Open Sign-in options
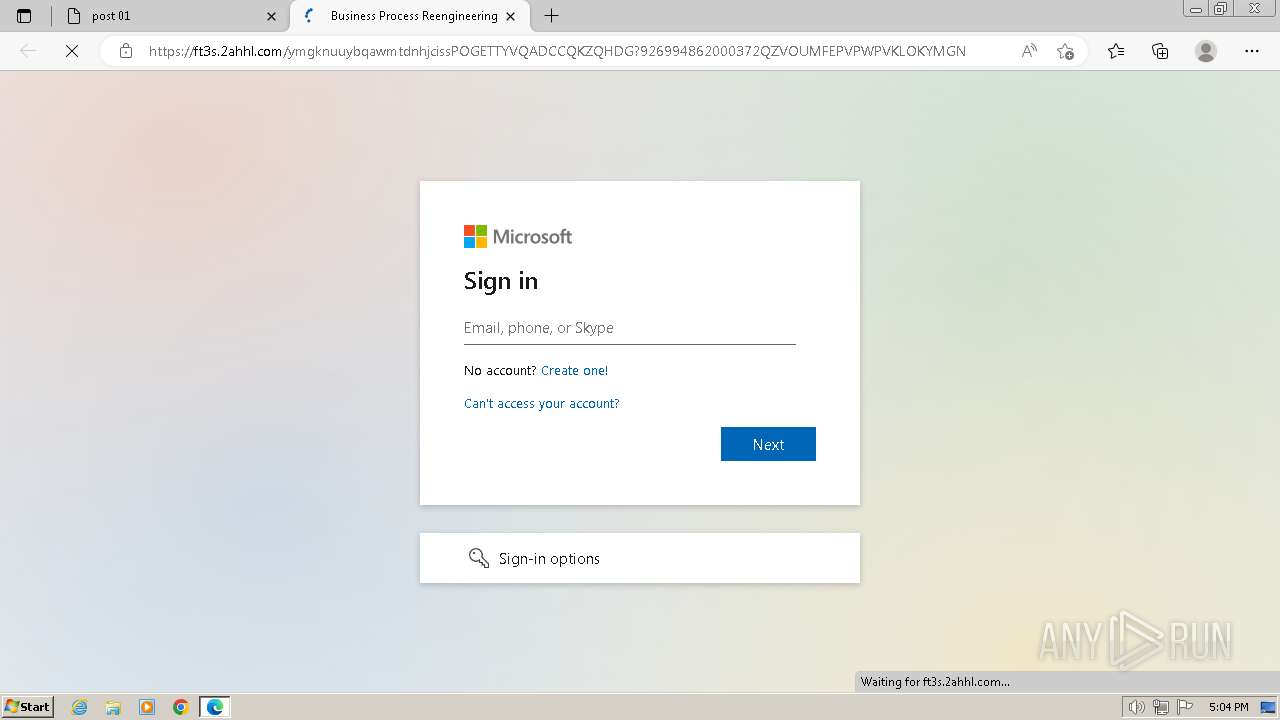The width and height of the screenshot is (1280, 720). pos(640,558)
